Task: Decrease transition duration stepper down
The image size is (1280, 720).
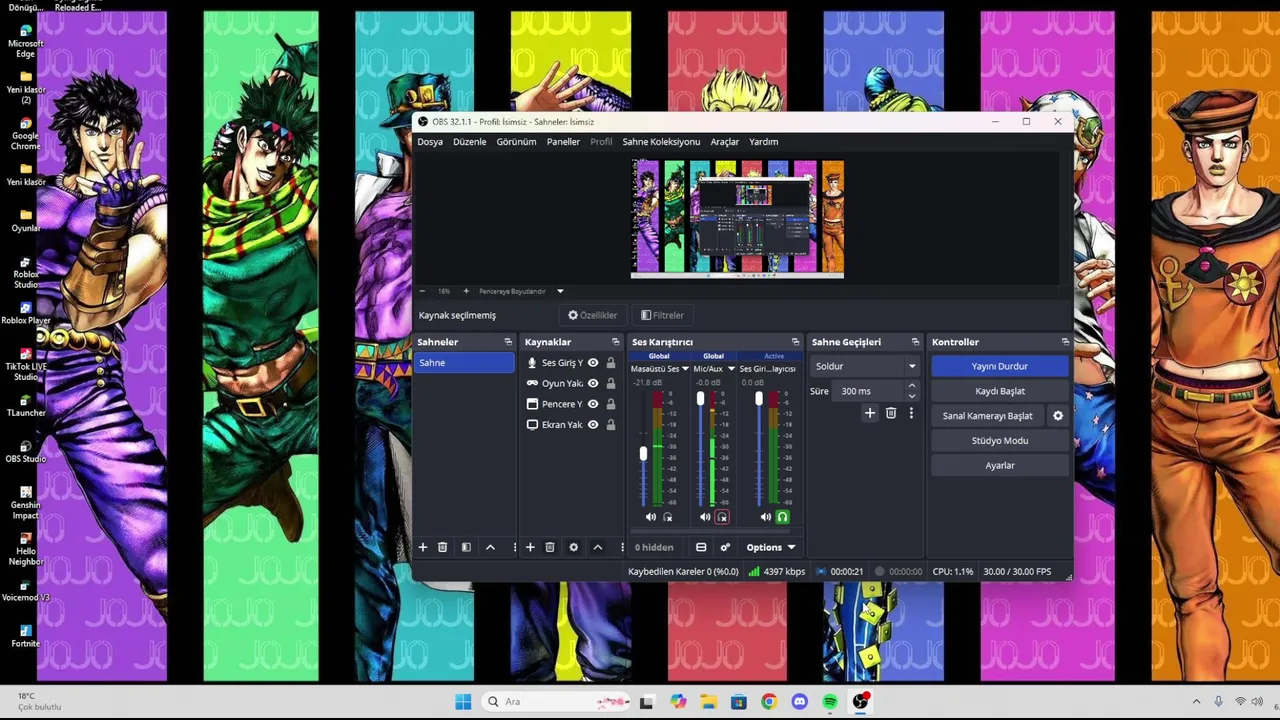Action: (x=911, y=396)
